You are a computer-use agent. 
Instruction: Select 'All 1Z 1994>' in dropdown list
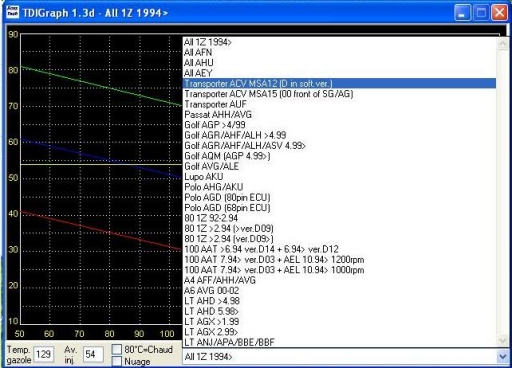pyautogui.click(x=339, y=42)
